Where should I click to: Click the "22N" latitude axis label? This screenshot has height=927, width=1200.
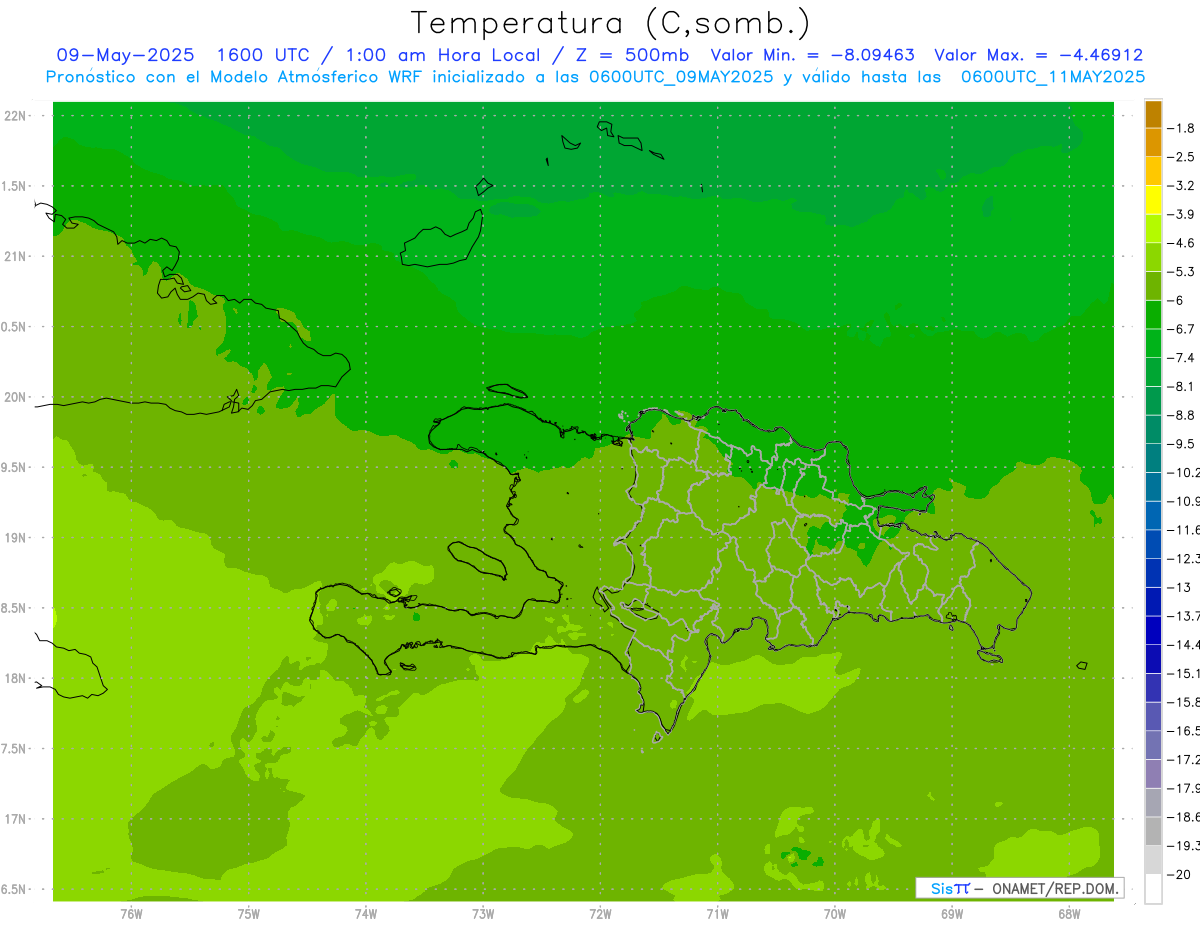[15, 116]
